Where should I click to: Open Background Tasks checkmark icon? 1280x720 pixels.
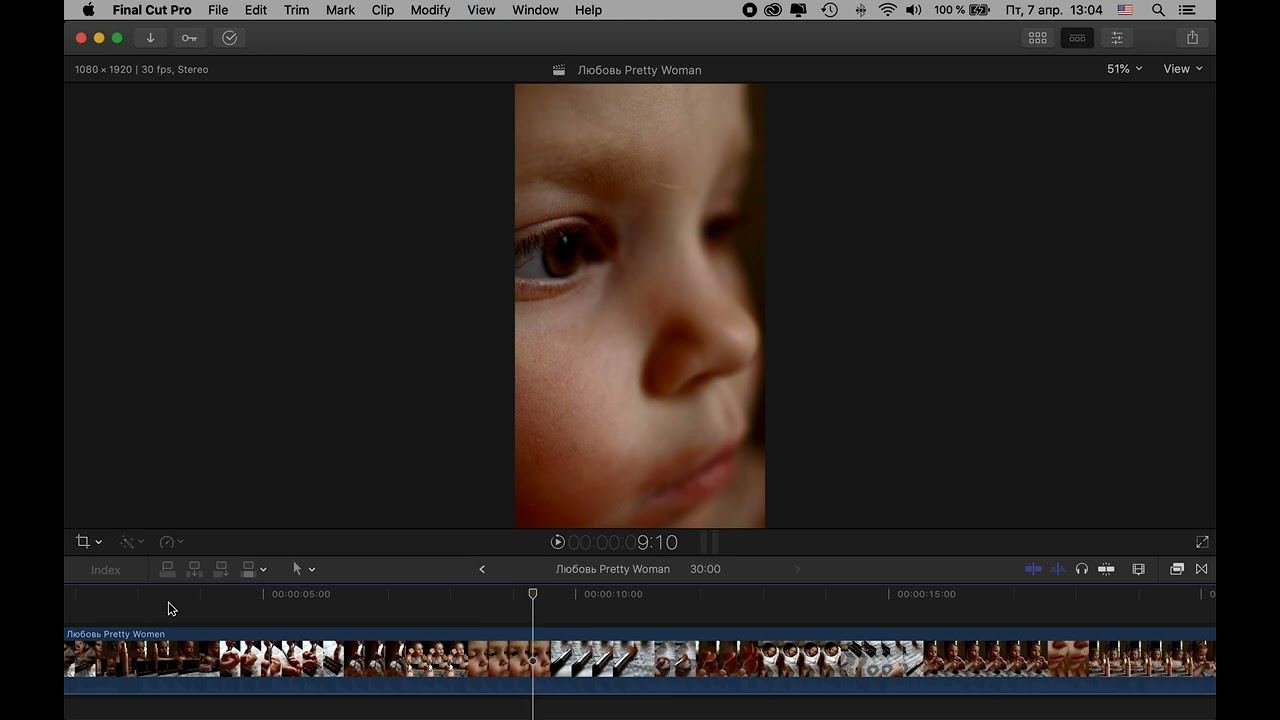(229, 38)
